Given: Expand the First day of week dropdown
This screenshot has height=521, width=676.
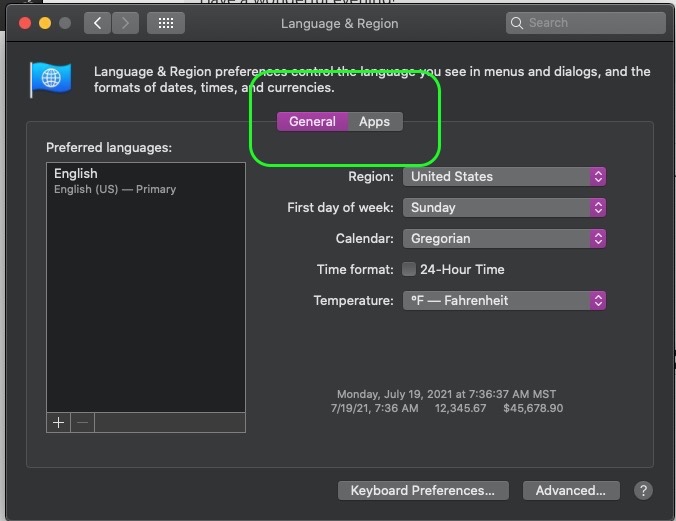Looking at the screenshot, I should [x=504, y=207].
